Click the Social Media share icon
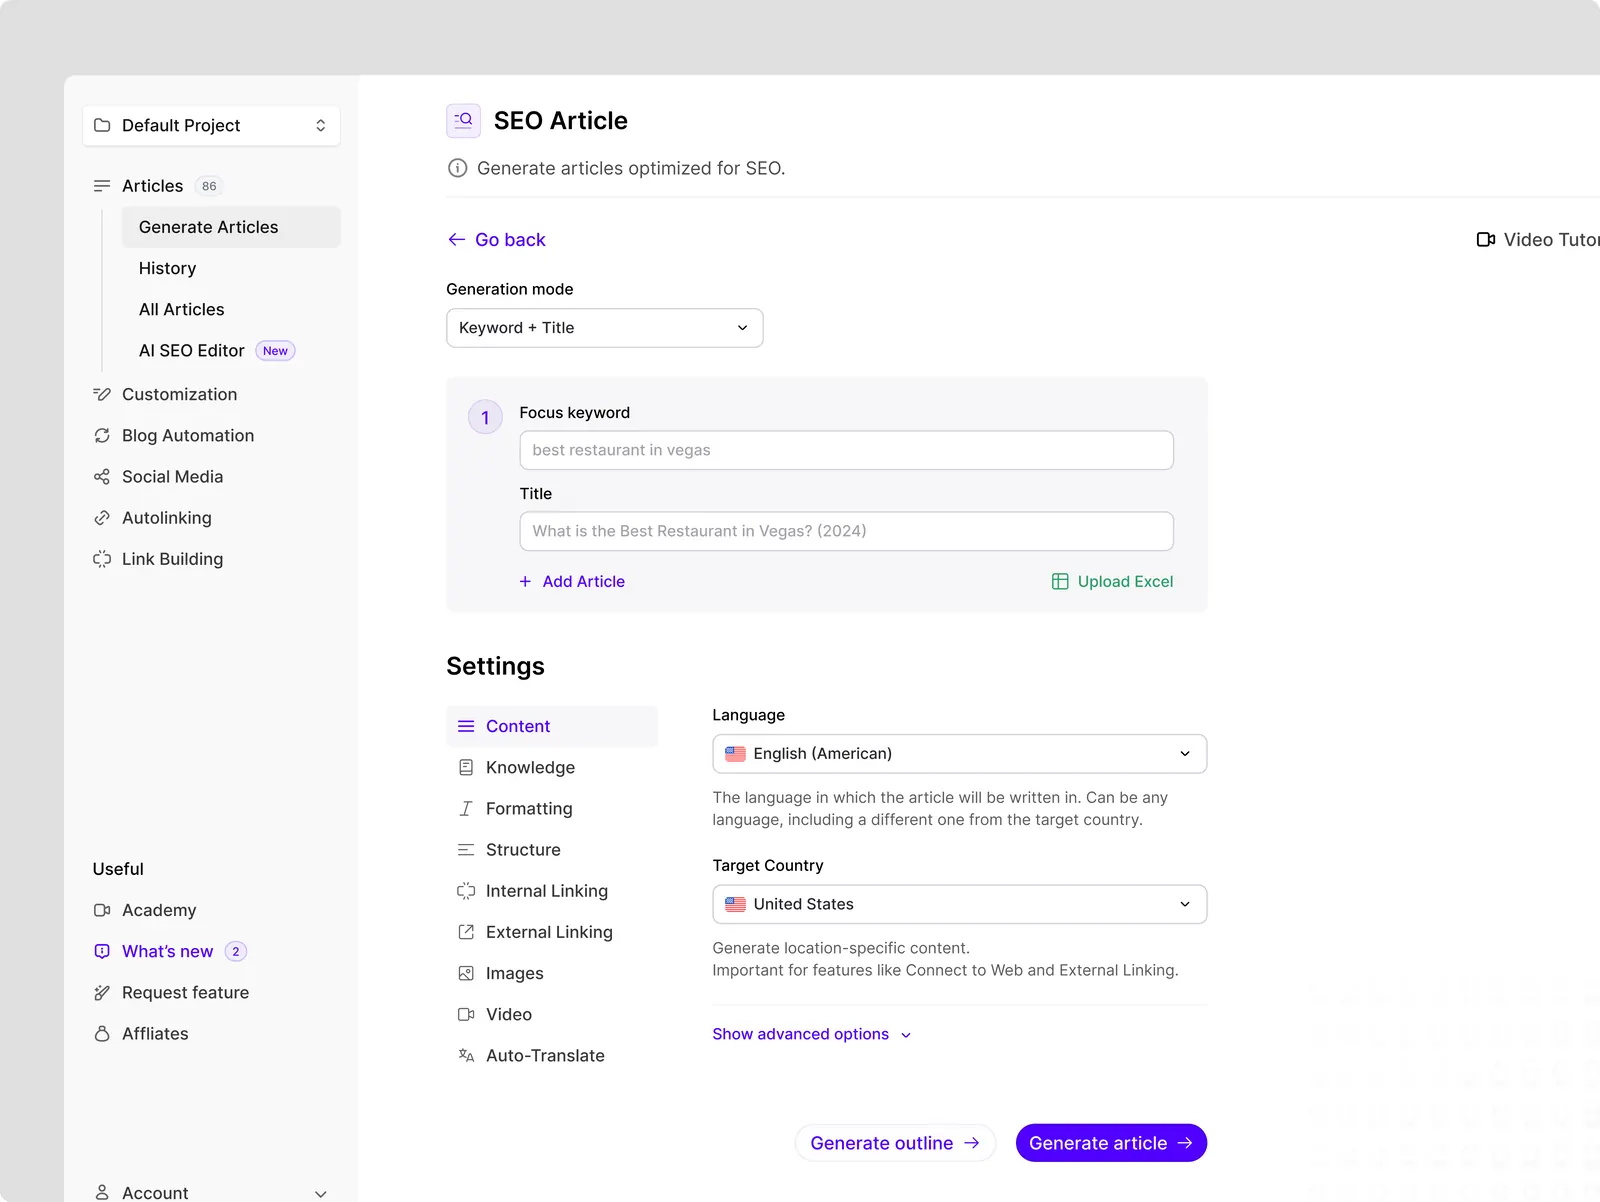 (102, 477)
